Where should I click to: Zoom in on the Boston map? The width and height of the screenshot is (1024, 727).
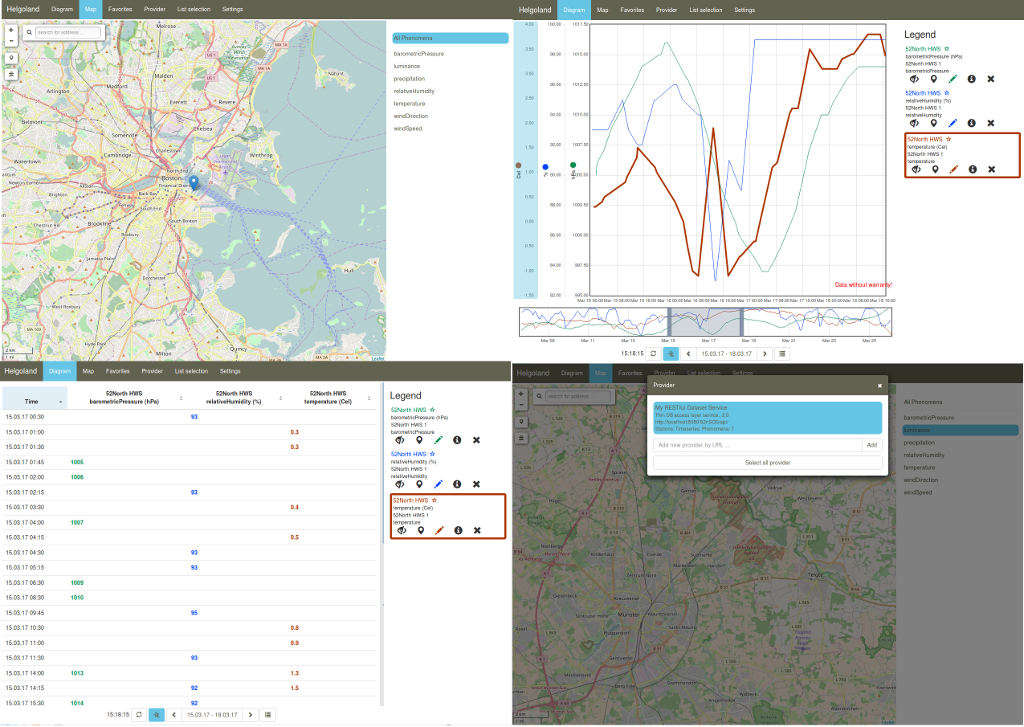click(11, 30)
